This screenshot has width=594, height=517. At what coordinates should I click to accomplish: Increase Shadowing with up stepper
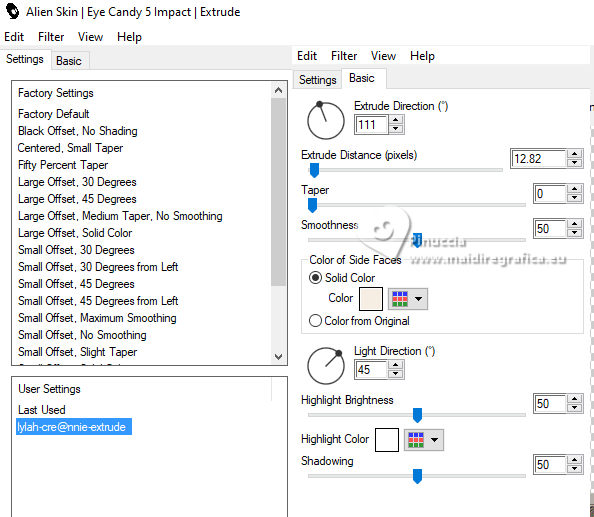pos(575,460)
